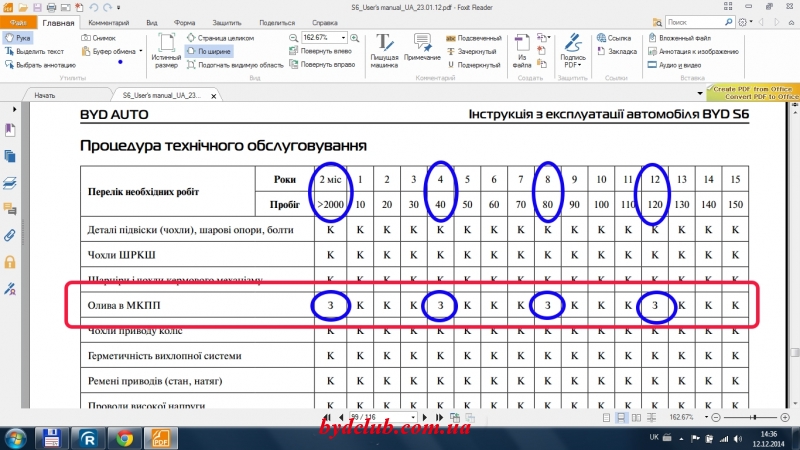Rotate page with Повернуть влево
This screenshot has height=450, width=800.
click(320, 52)
